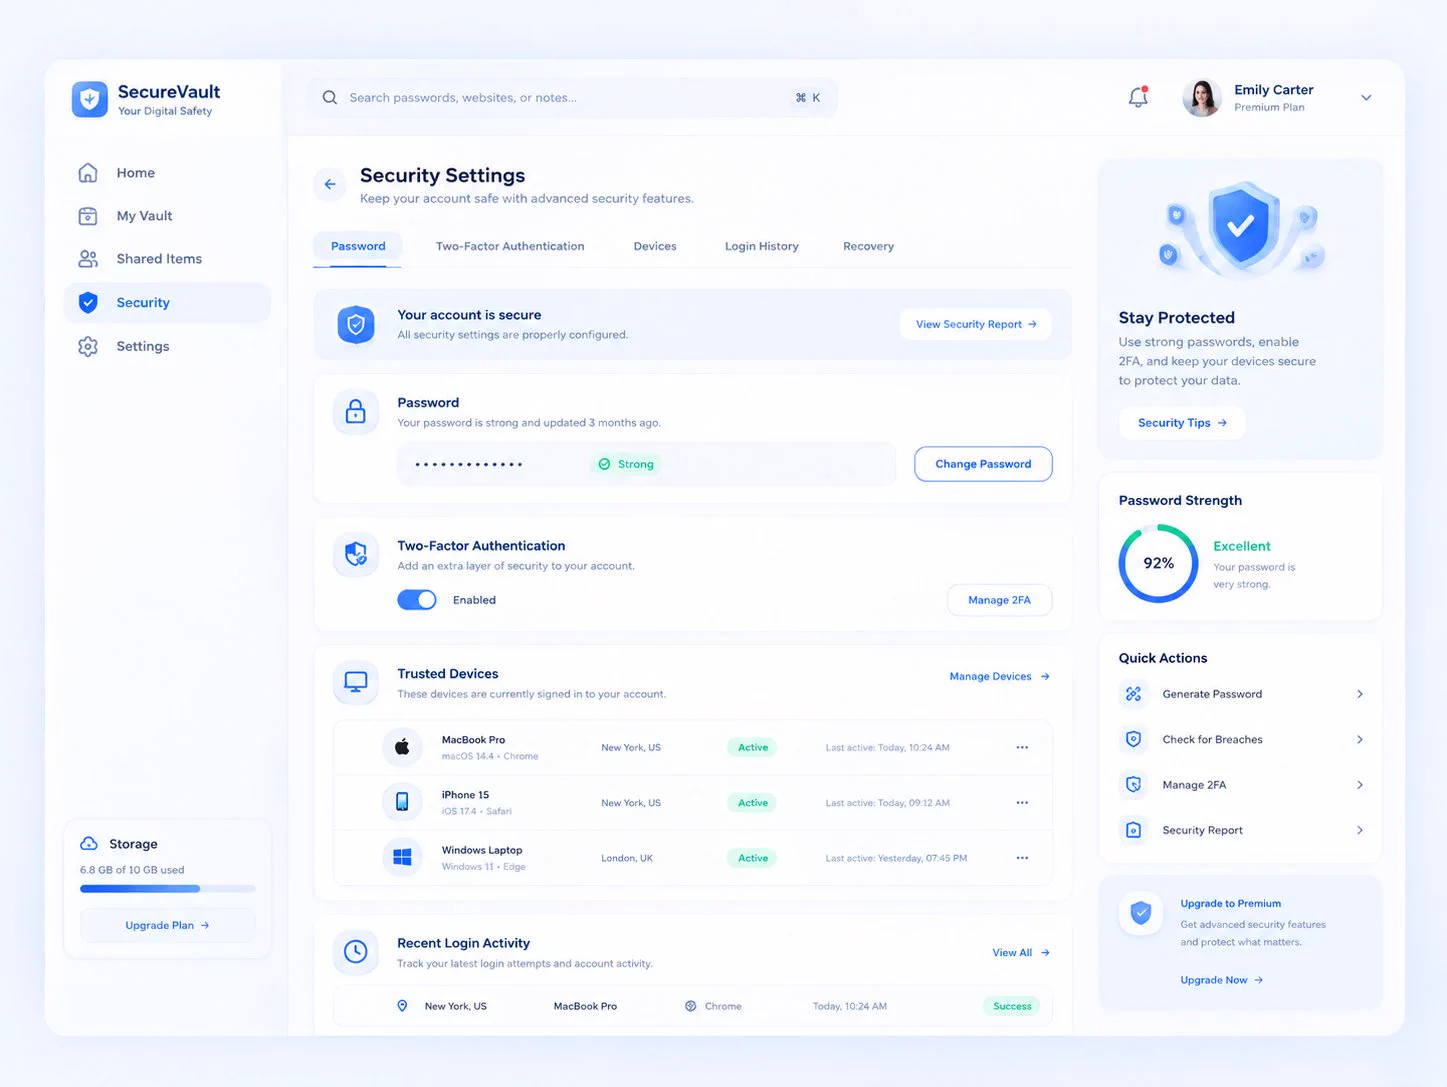Click the Shared Items people icon
This screenshot has height=1087, width=1447.
88,259
